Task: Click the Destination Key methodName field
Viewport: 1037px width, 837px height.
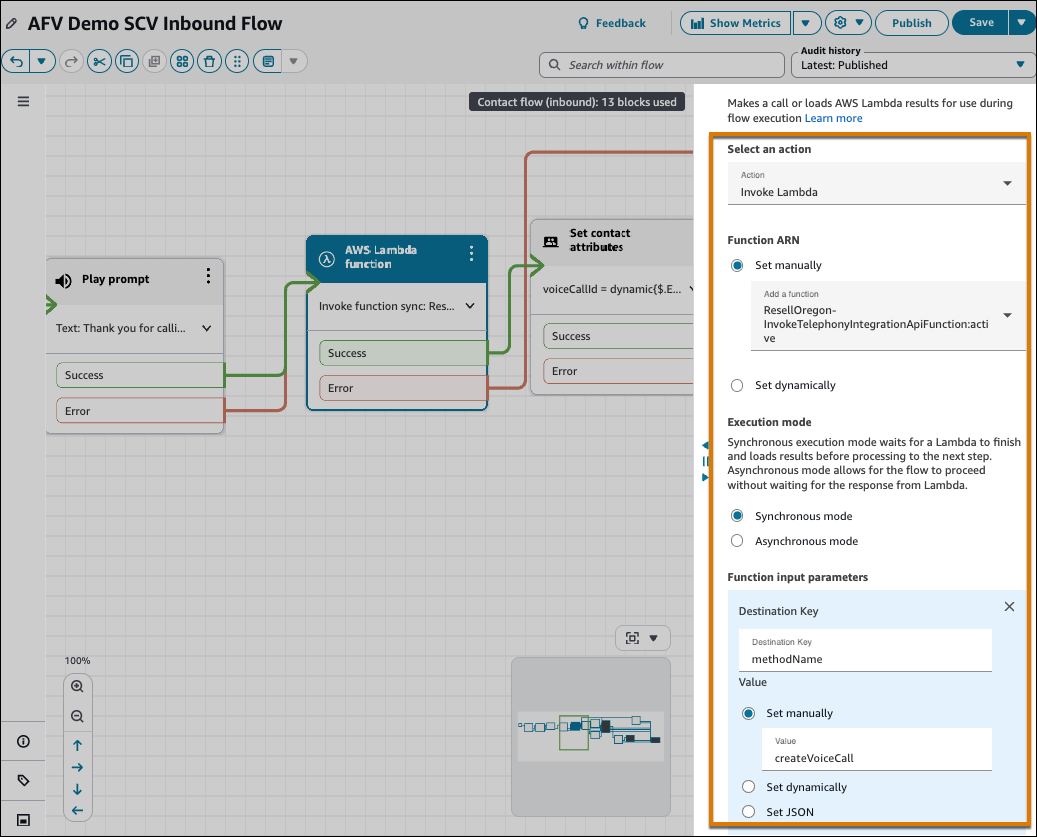Action: 865,651
